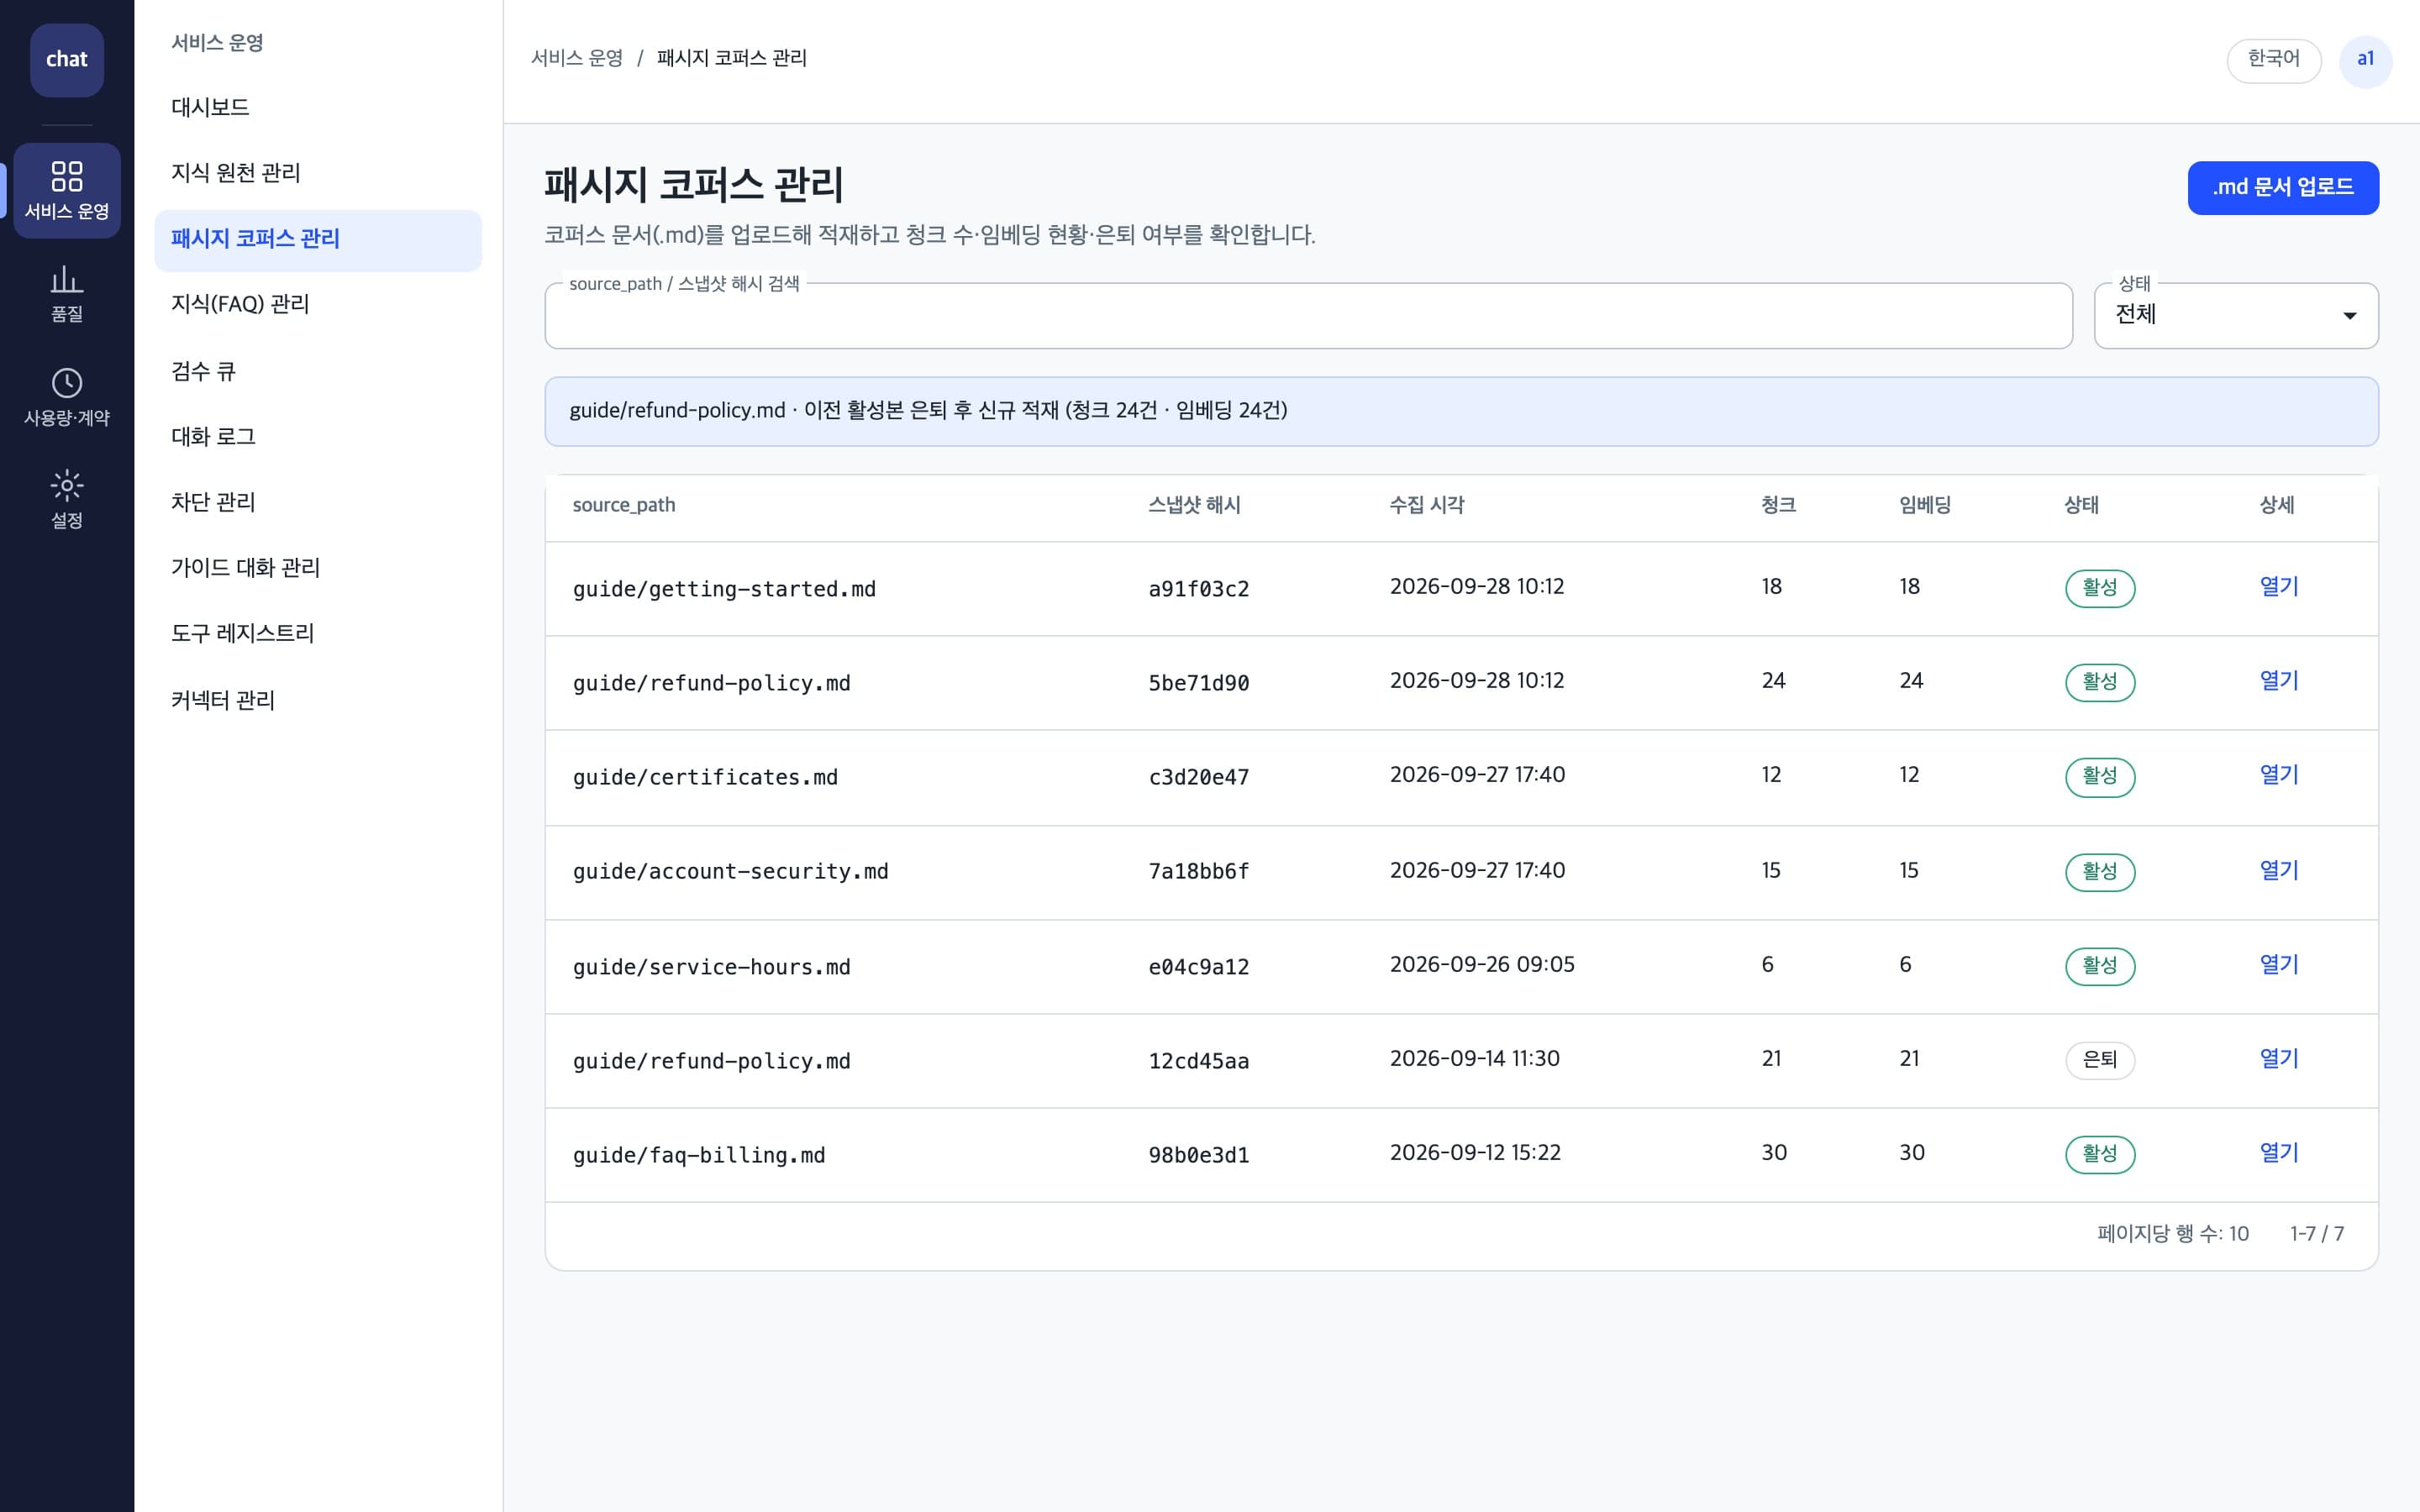Click the 수집 시각 column header
The height and width of the screenshot is (1512, 2420).
1427,506
